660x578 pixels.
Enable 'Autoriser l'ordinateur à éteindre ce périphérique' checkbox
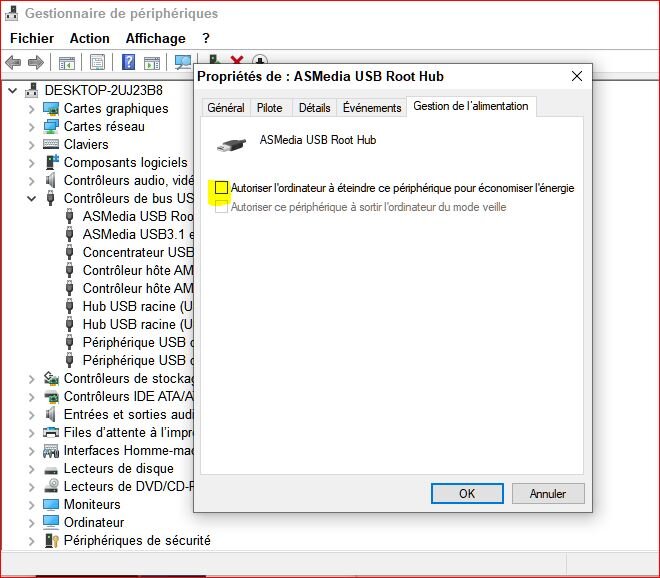(x=221, y=188)
